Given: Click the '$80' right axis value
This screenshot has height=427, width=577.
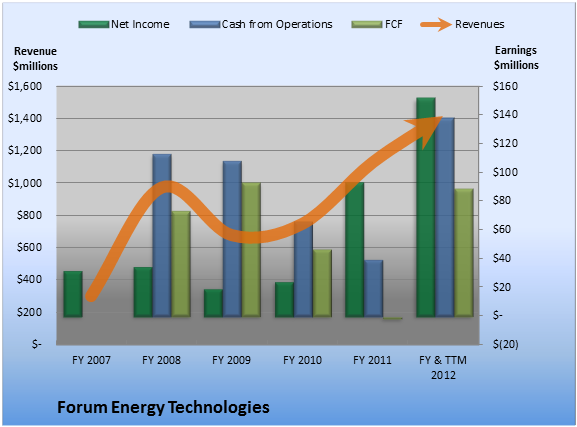Looking at the screenshot, I should [502, 200].
